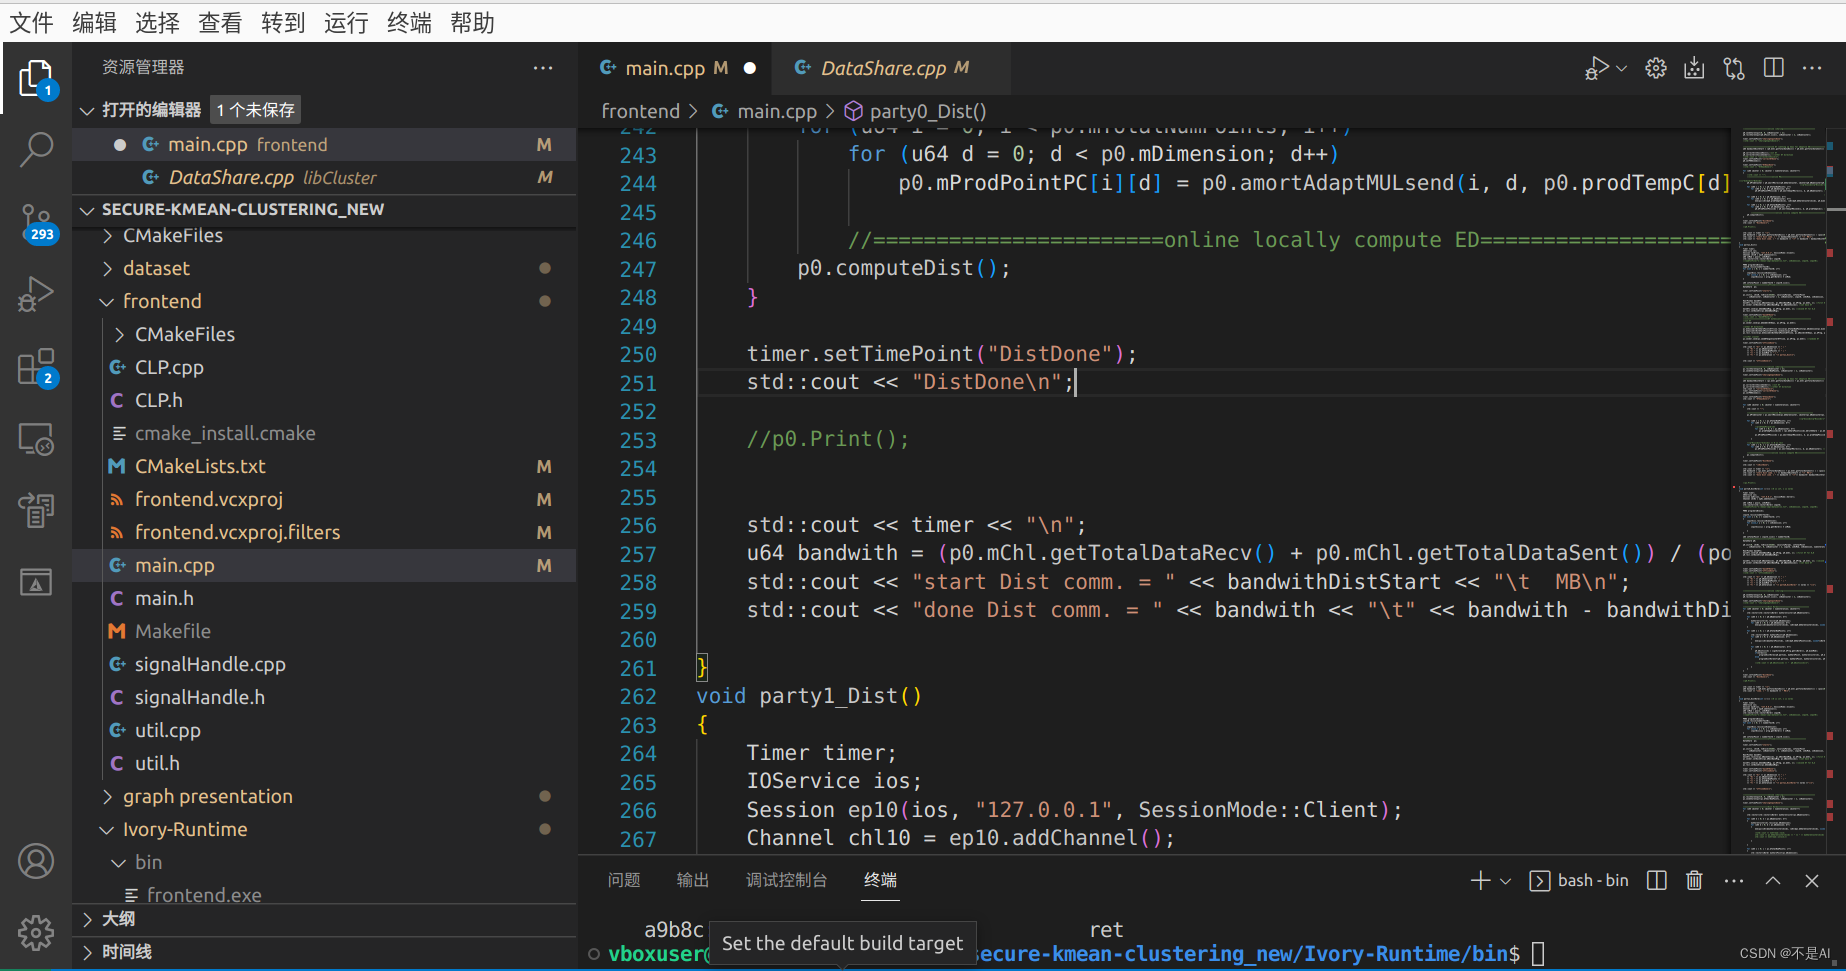Kill the terminal with trash icon

pyautogui.click(x=1695, y=880)
